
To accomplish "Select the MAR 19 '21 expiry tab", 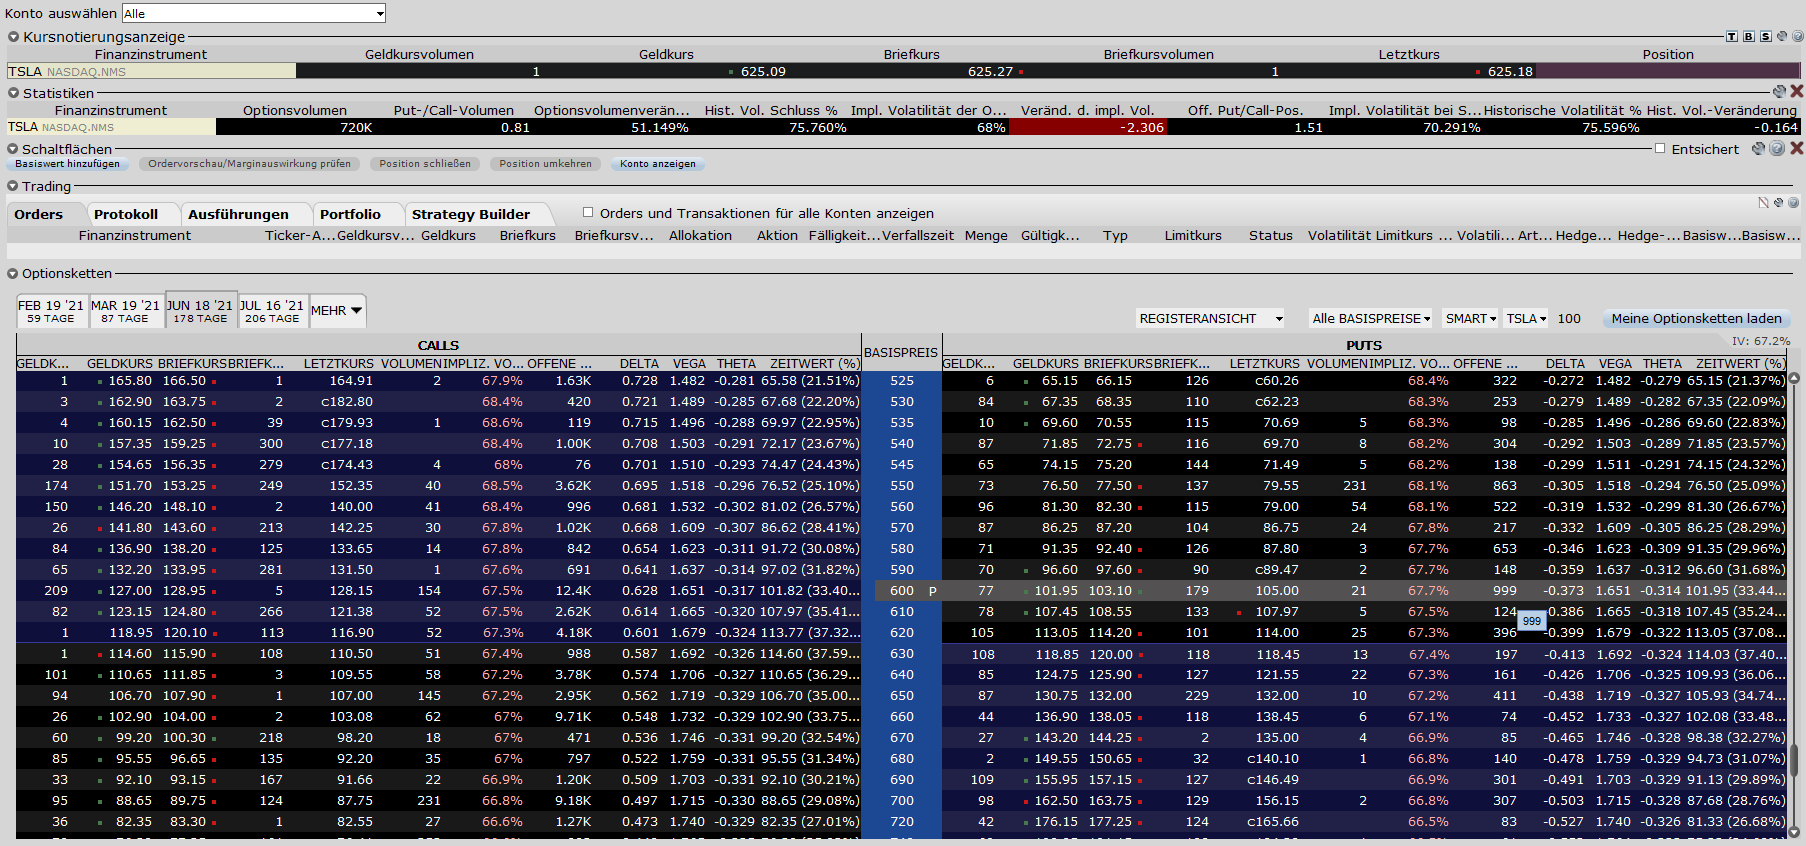I will coord(125,311).
